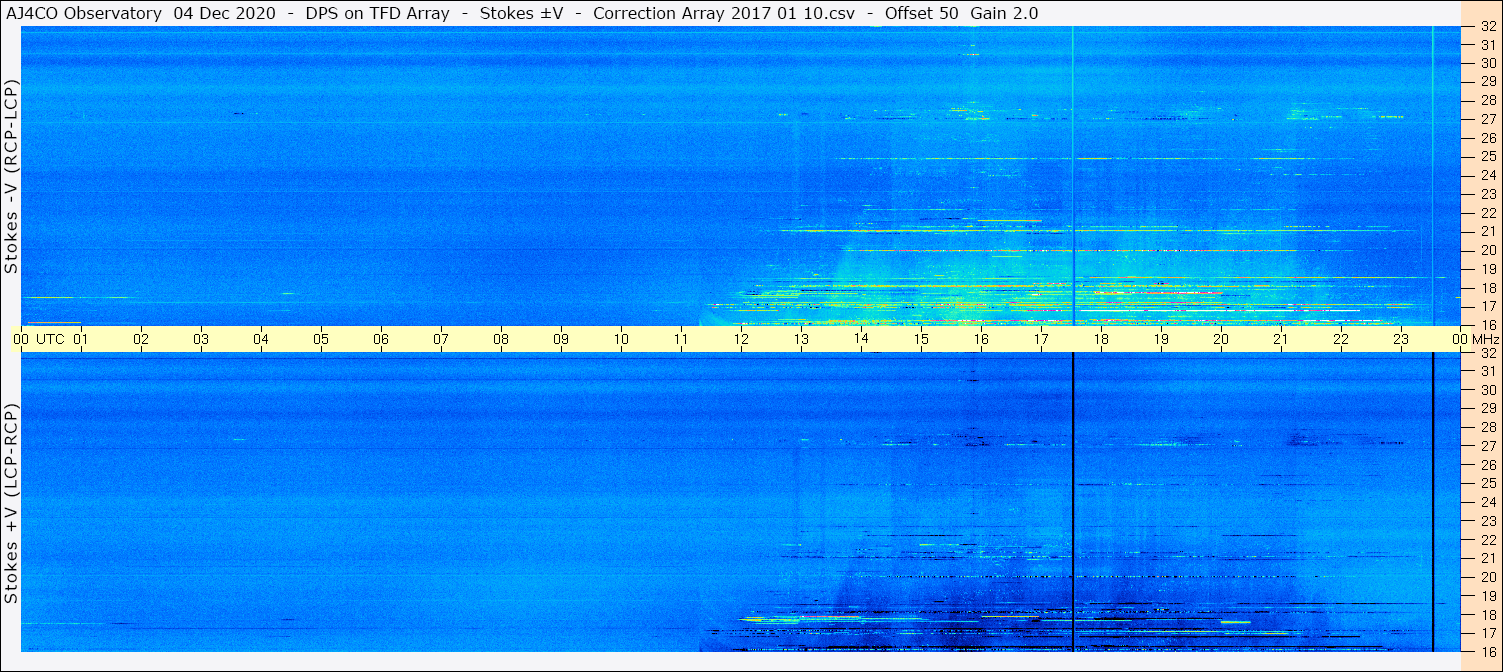Select the 02 hour mark on time axis
This screenshot has width=1503, height=672.
click(x=141, y=339)
